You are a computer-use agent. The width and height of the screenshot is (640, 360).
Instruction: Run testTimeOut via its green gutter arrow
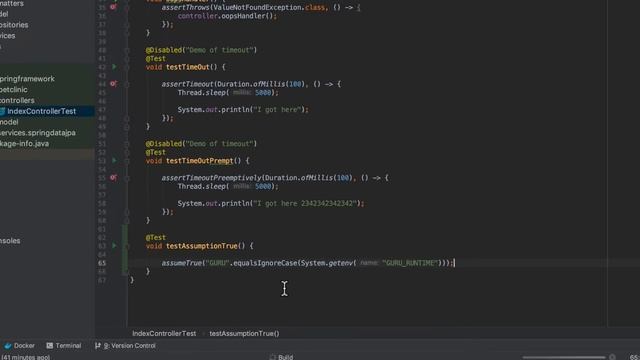click(x=114, y=67)
